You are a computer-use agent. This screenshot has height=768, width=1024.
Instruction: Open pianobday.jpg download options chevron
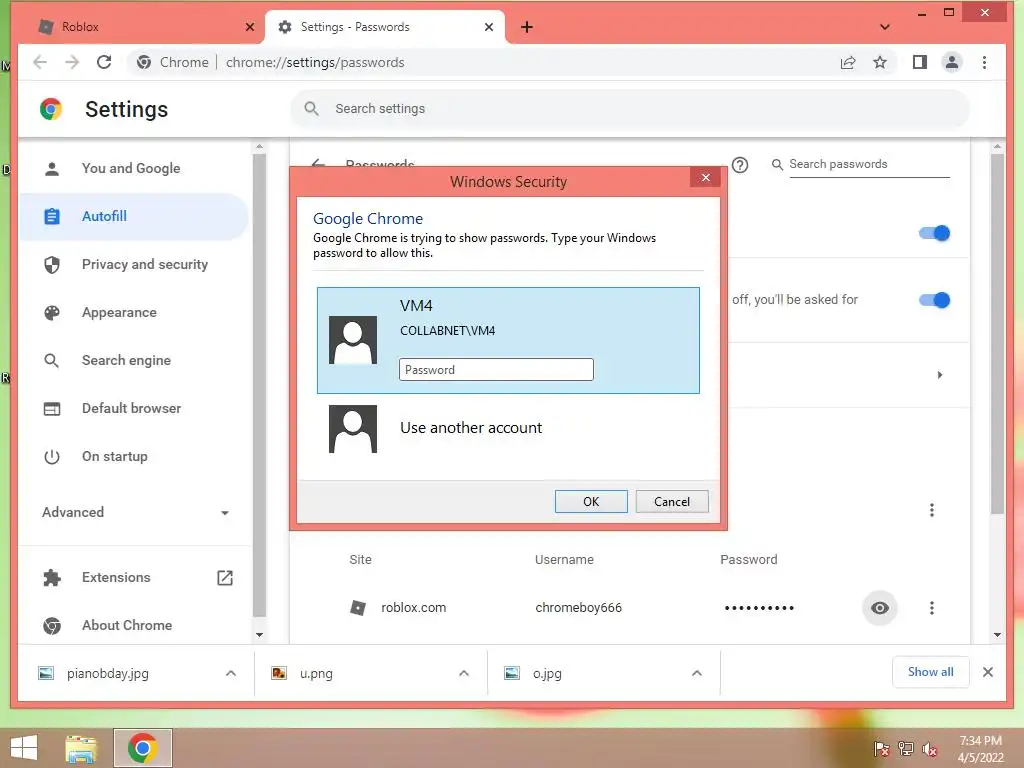coord(231,673)
